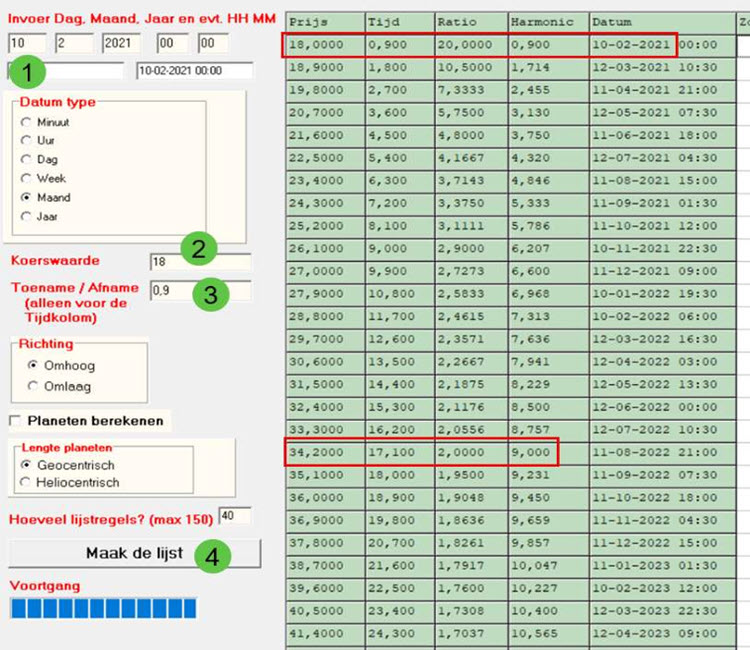Focus the Toename / Afname input field
The width and height of the screenshot is (750, 650).
click(x=200, y=290)
